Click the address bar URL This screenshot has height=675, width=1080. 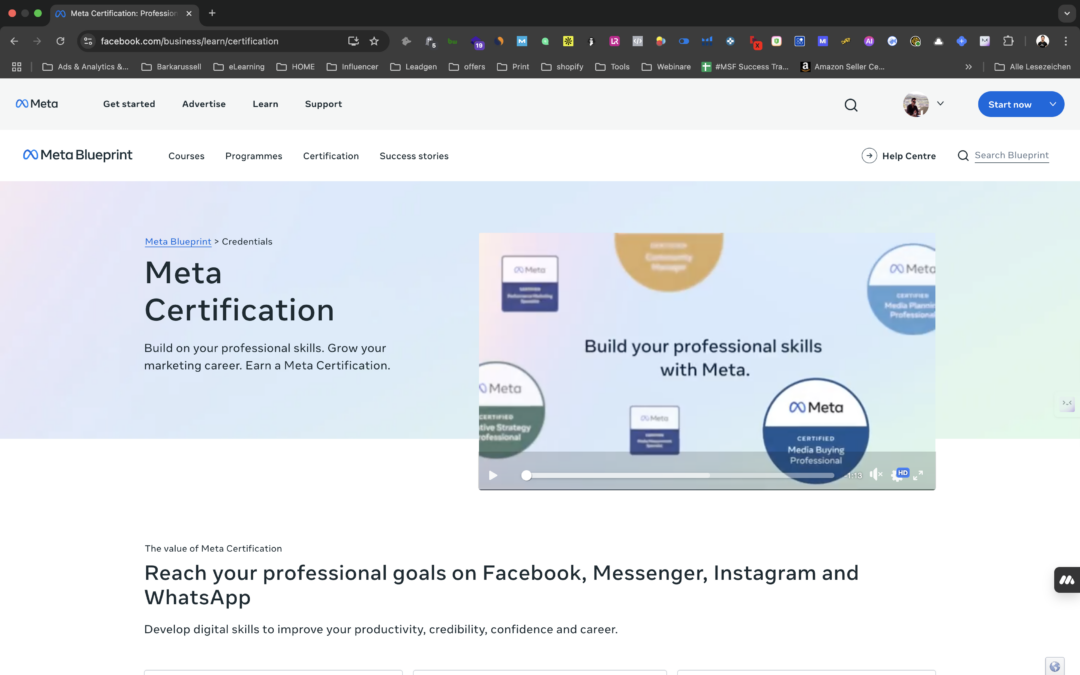[189, 41]
